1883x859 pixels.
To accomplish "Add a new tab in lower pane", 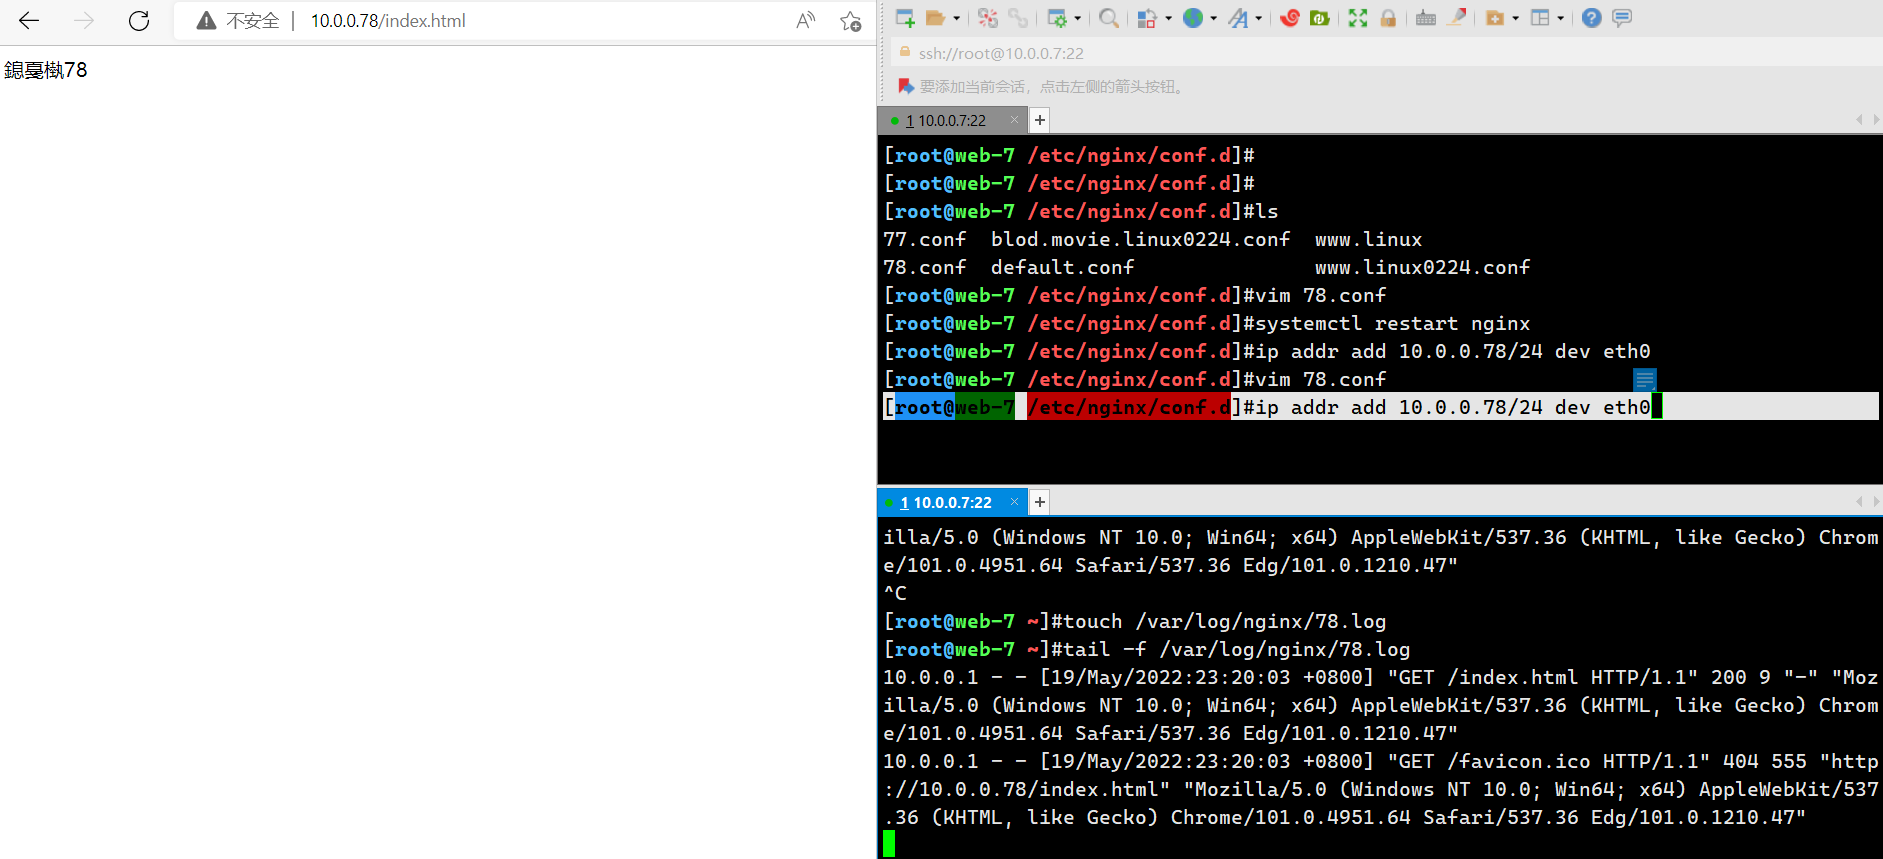I will 1040,502.
